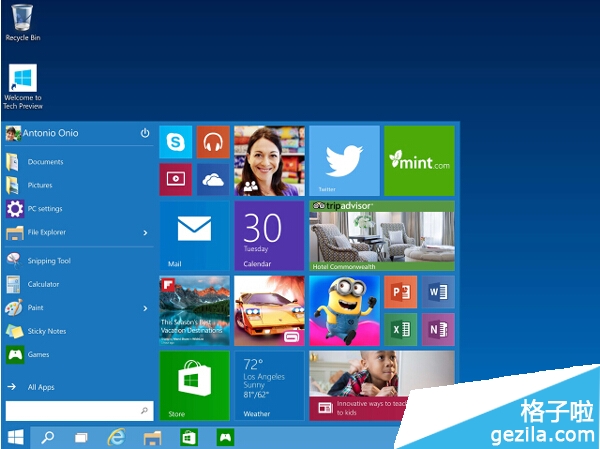Screen dimensions: 600x449
Task: Open the OneNote tile
Action: (438, 330)
